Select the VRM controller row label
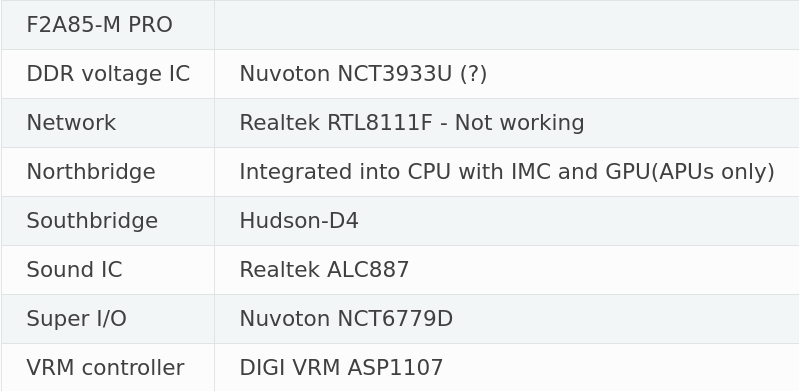 tap(105, 368)
